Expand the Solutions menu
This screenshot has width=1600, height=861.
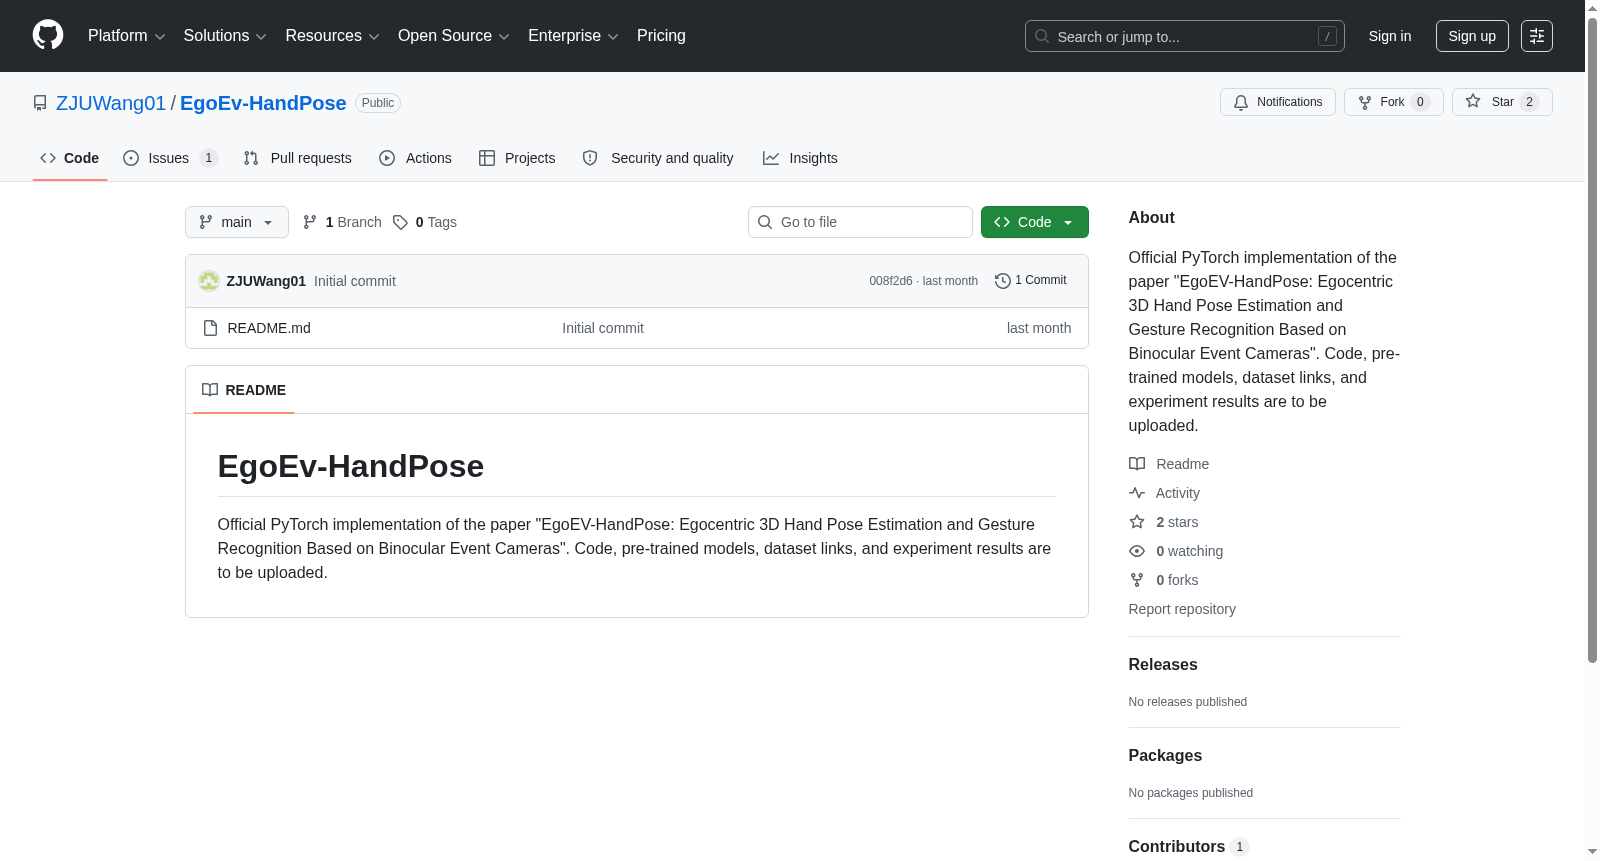coord(225,36)
